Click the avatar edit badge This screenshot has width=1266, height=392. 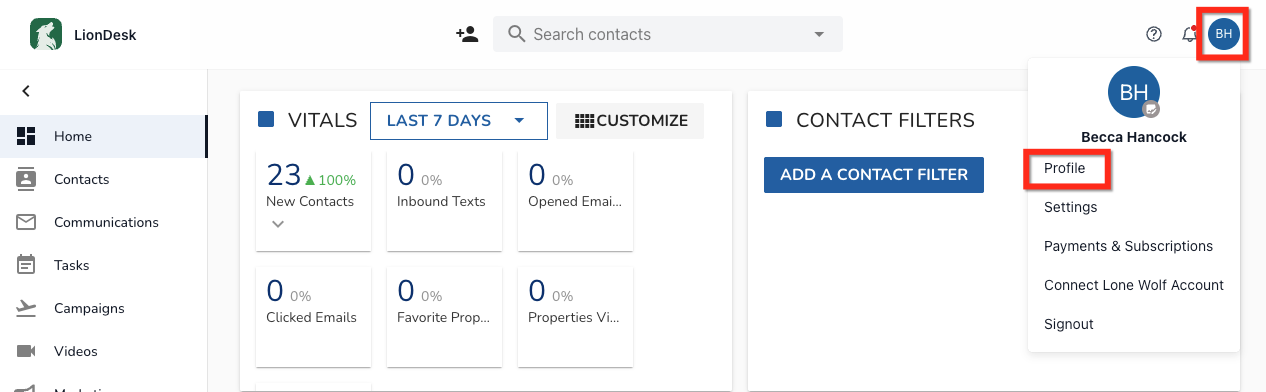click(1152, 109)
